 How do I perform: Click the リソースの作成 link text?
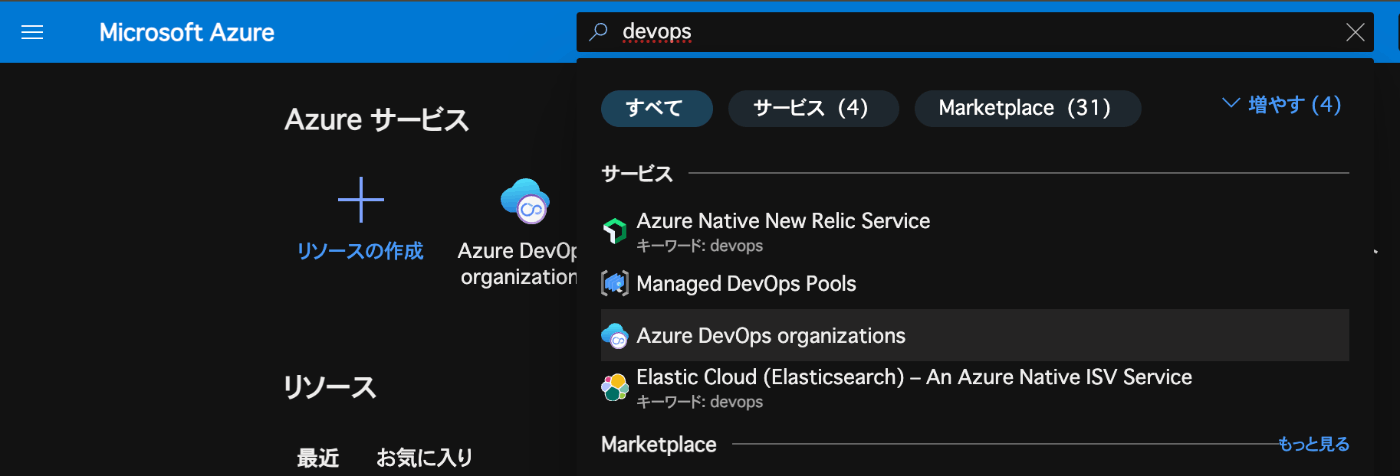[360, 251]
